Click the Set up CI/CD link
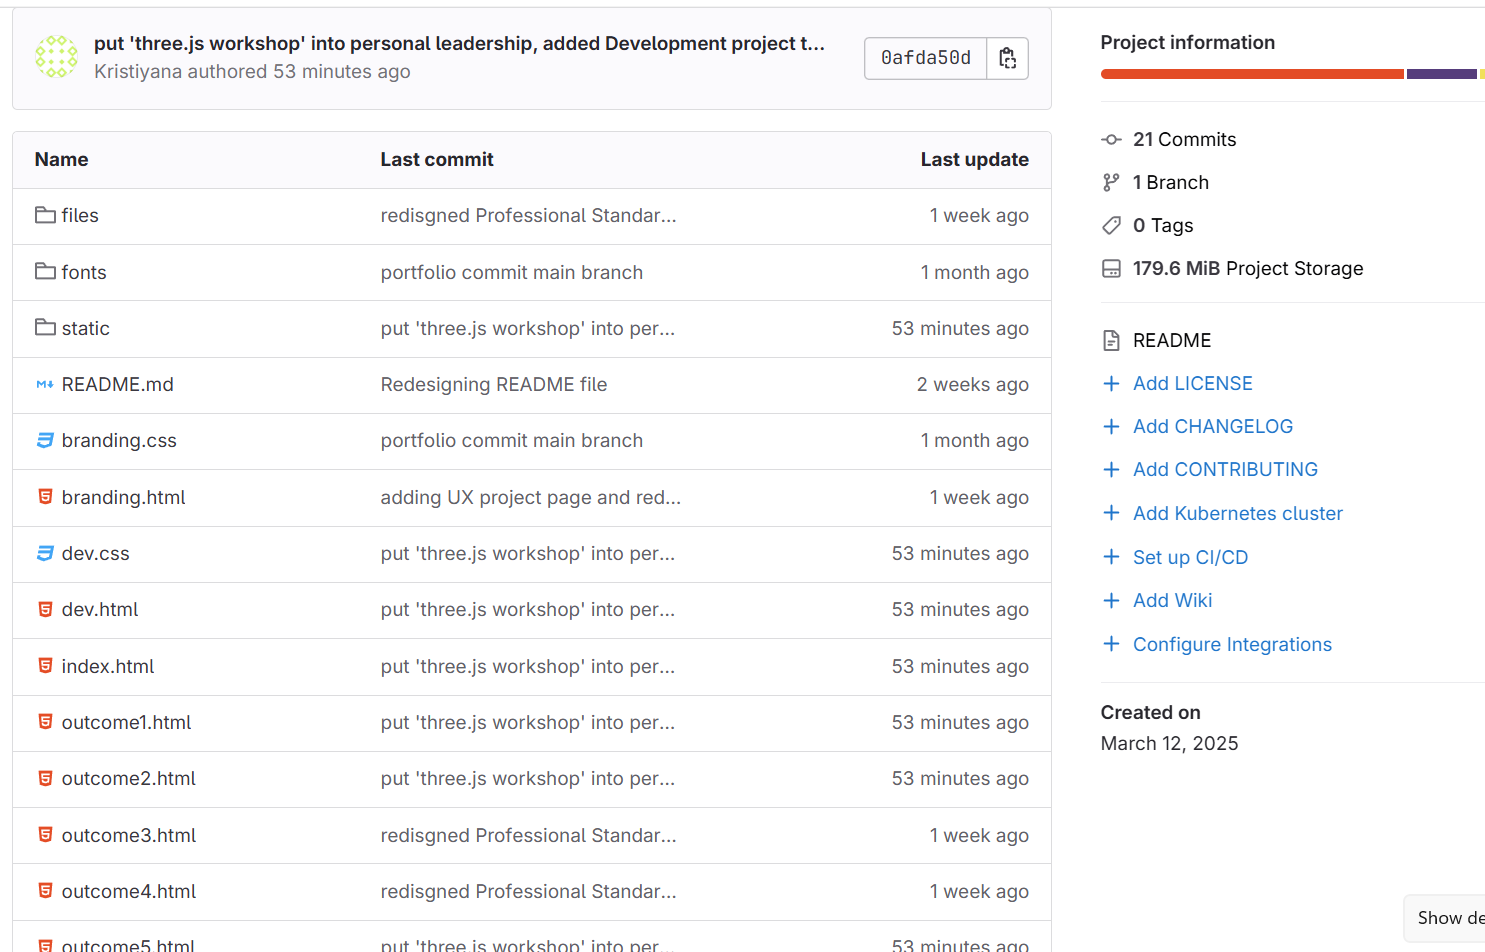1485x952 pixels. (1190, 557)
